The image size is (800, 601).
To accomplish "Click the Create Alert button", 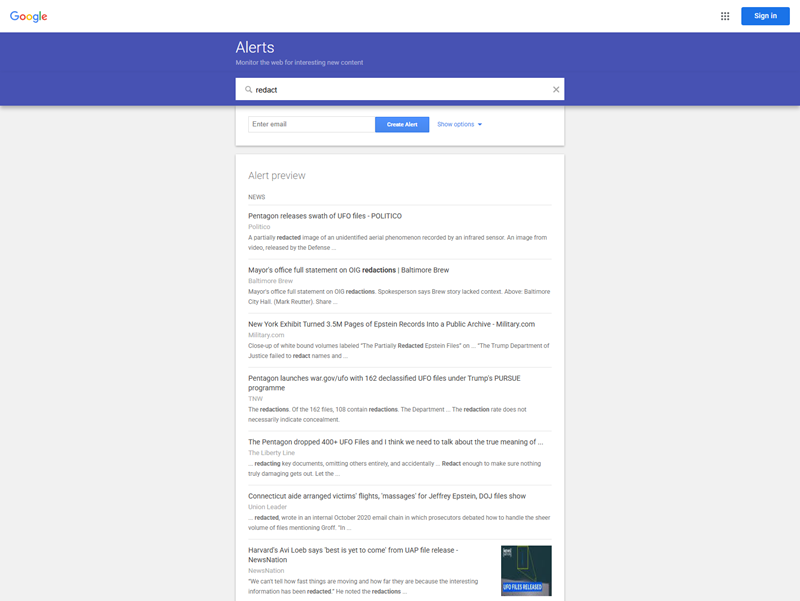I will [x=402, y=124].
